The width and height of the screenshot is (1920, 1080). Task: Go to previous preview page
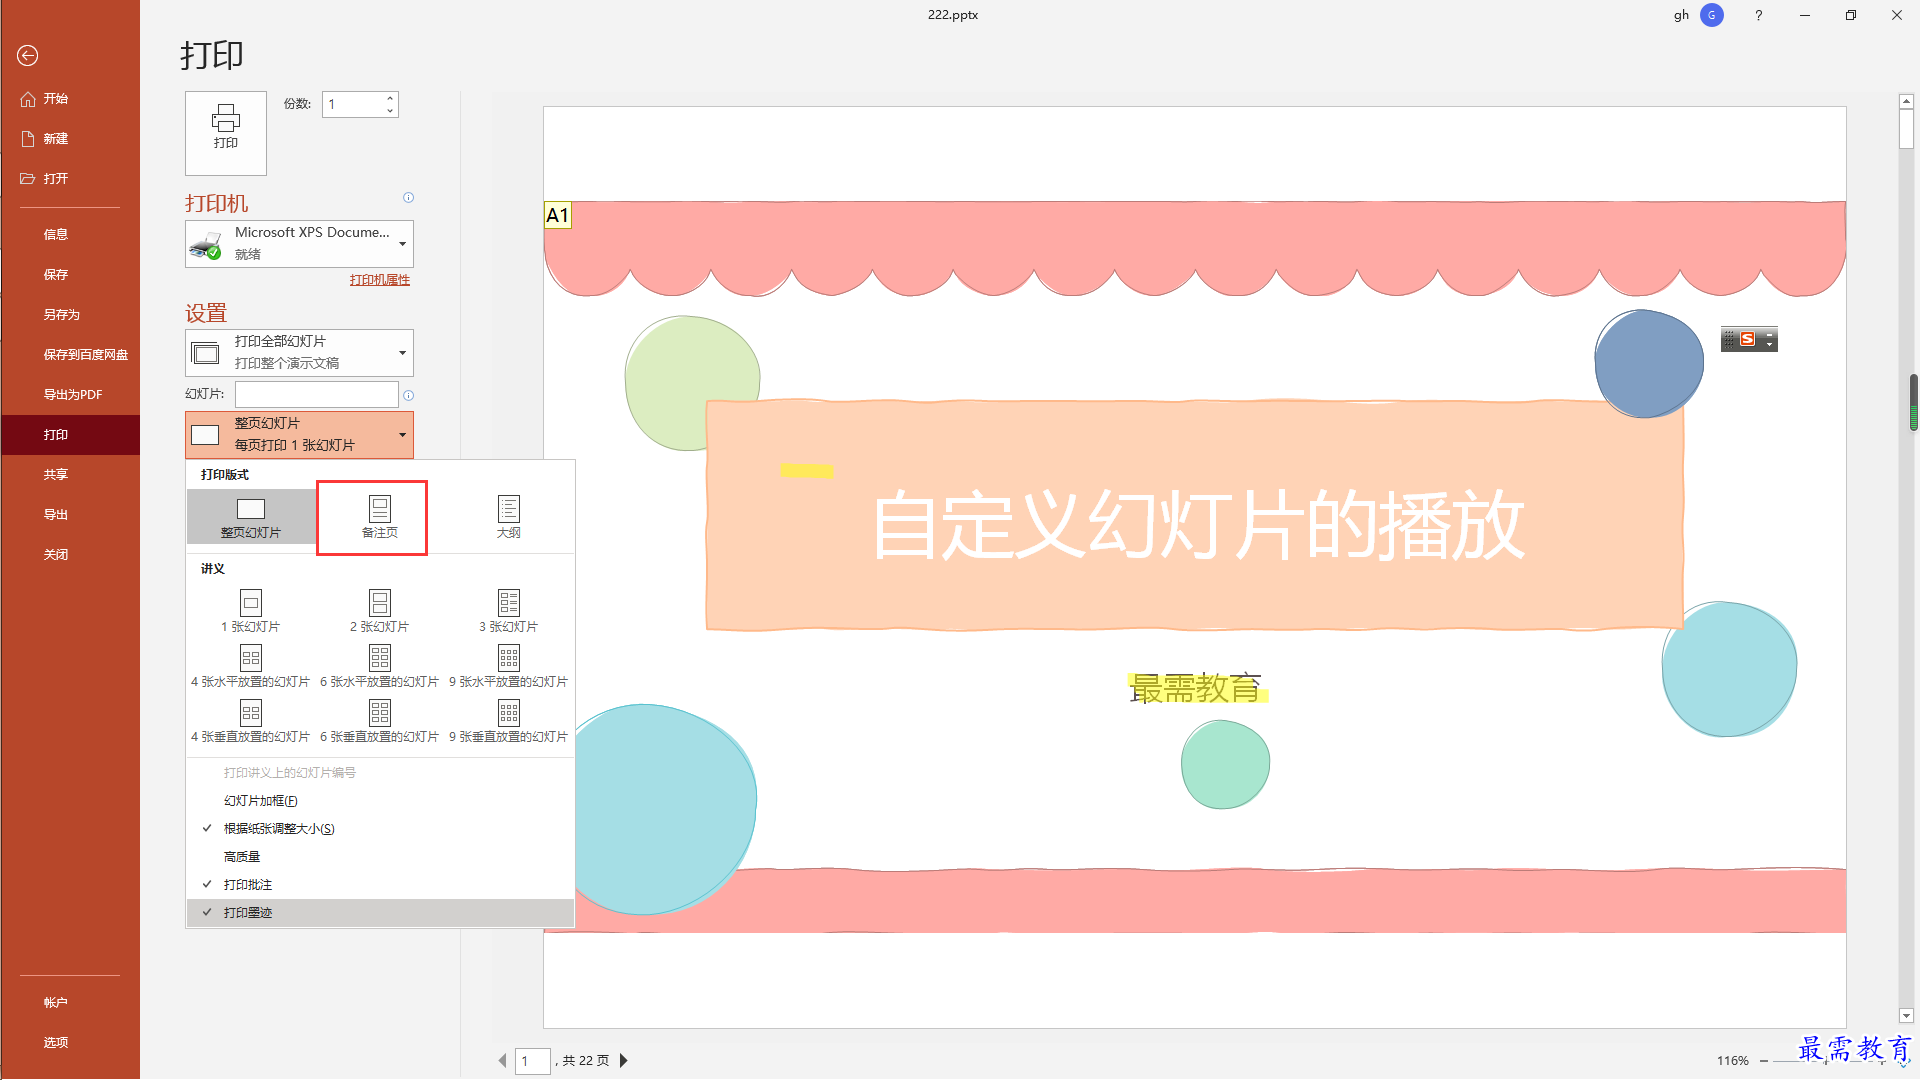(x=502, y=1061)
